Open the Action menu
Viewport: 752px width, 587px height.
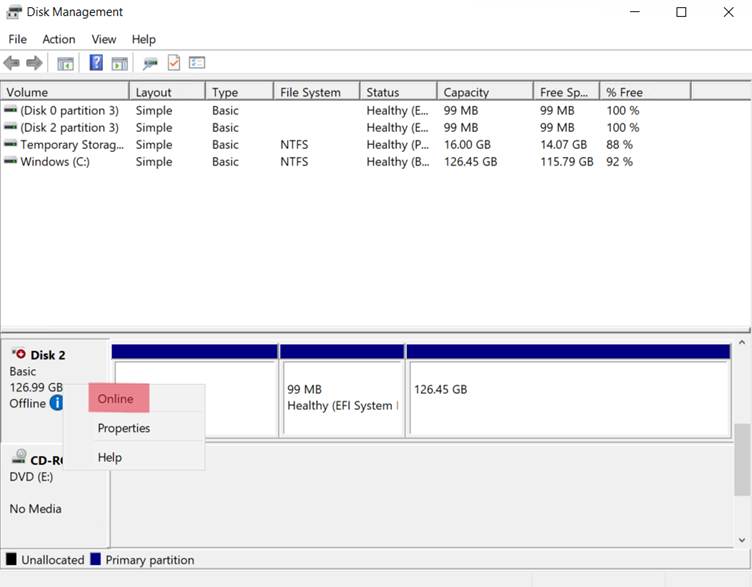click(59, 39)
